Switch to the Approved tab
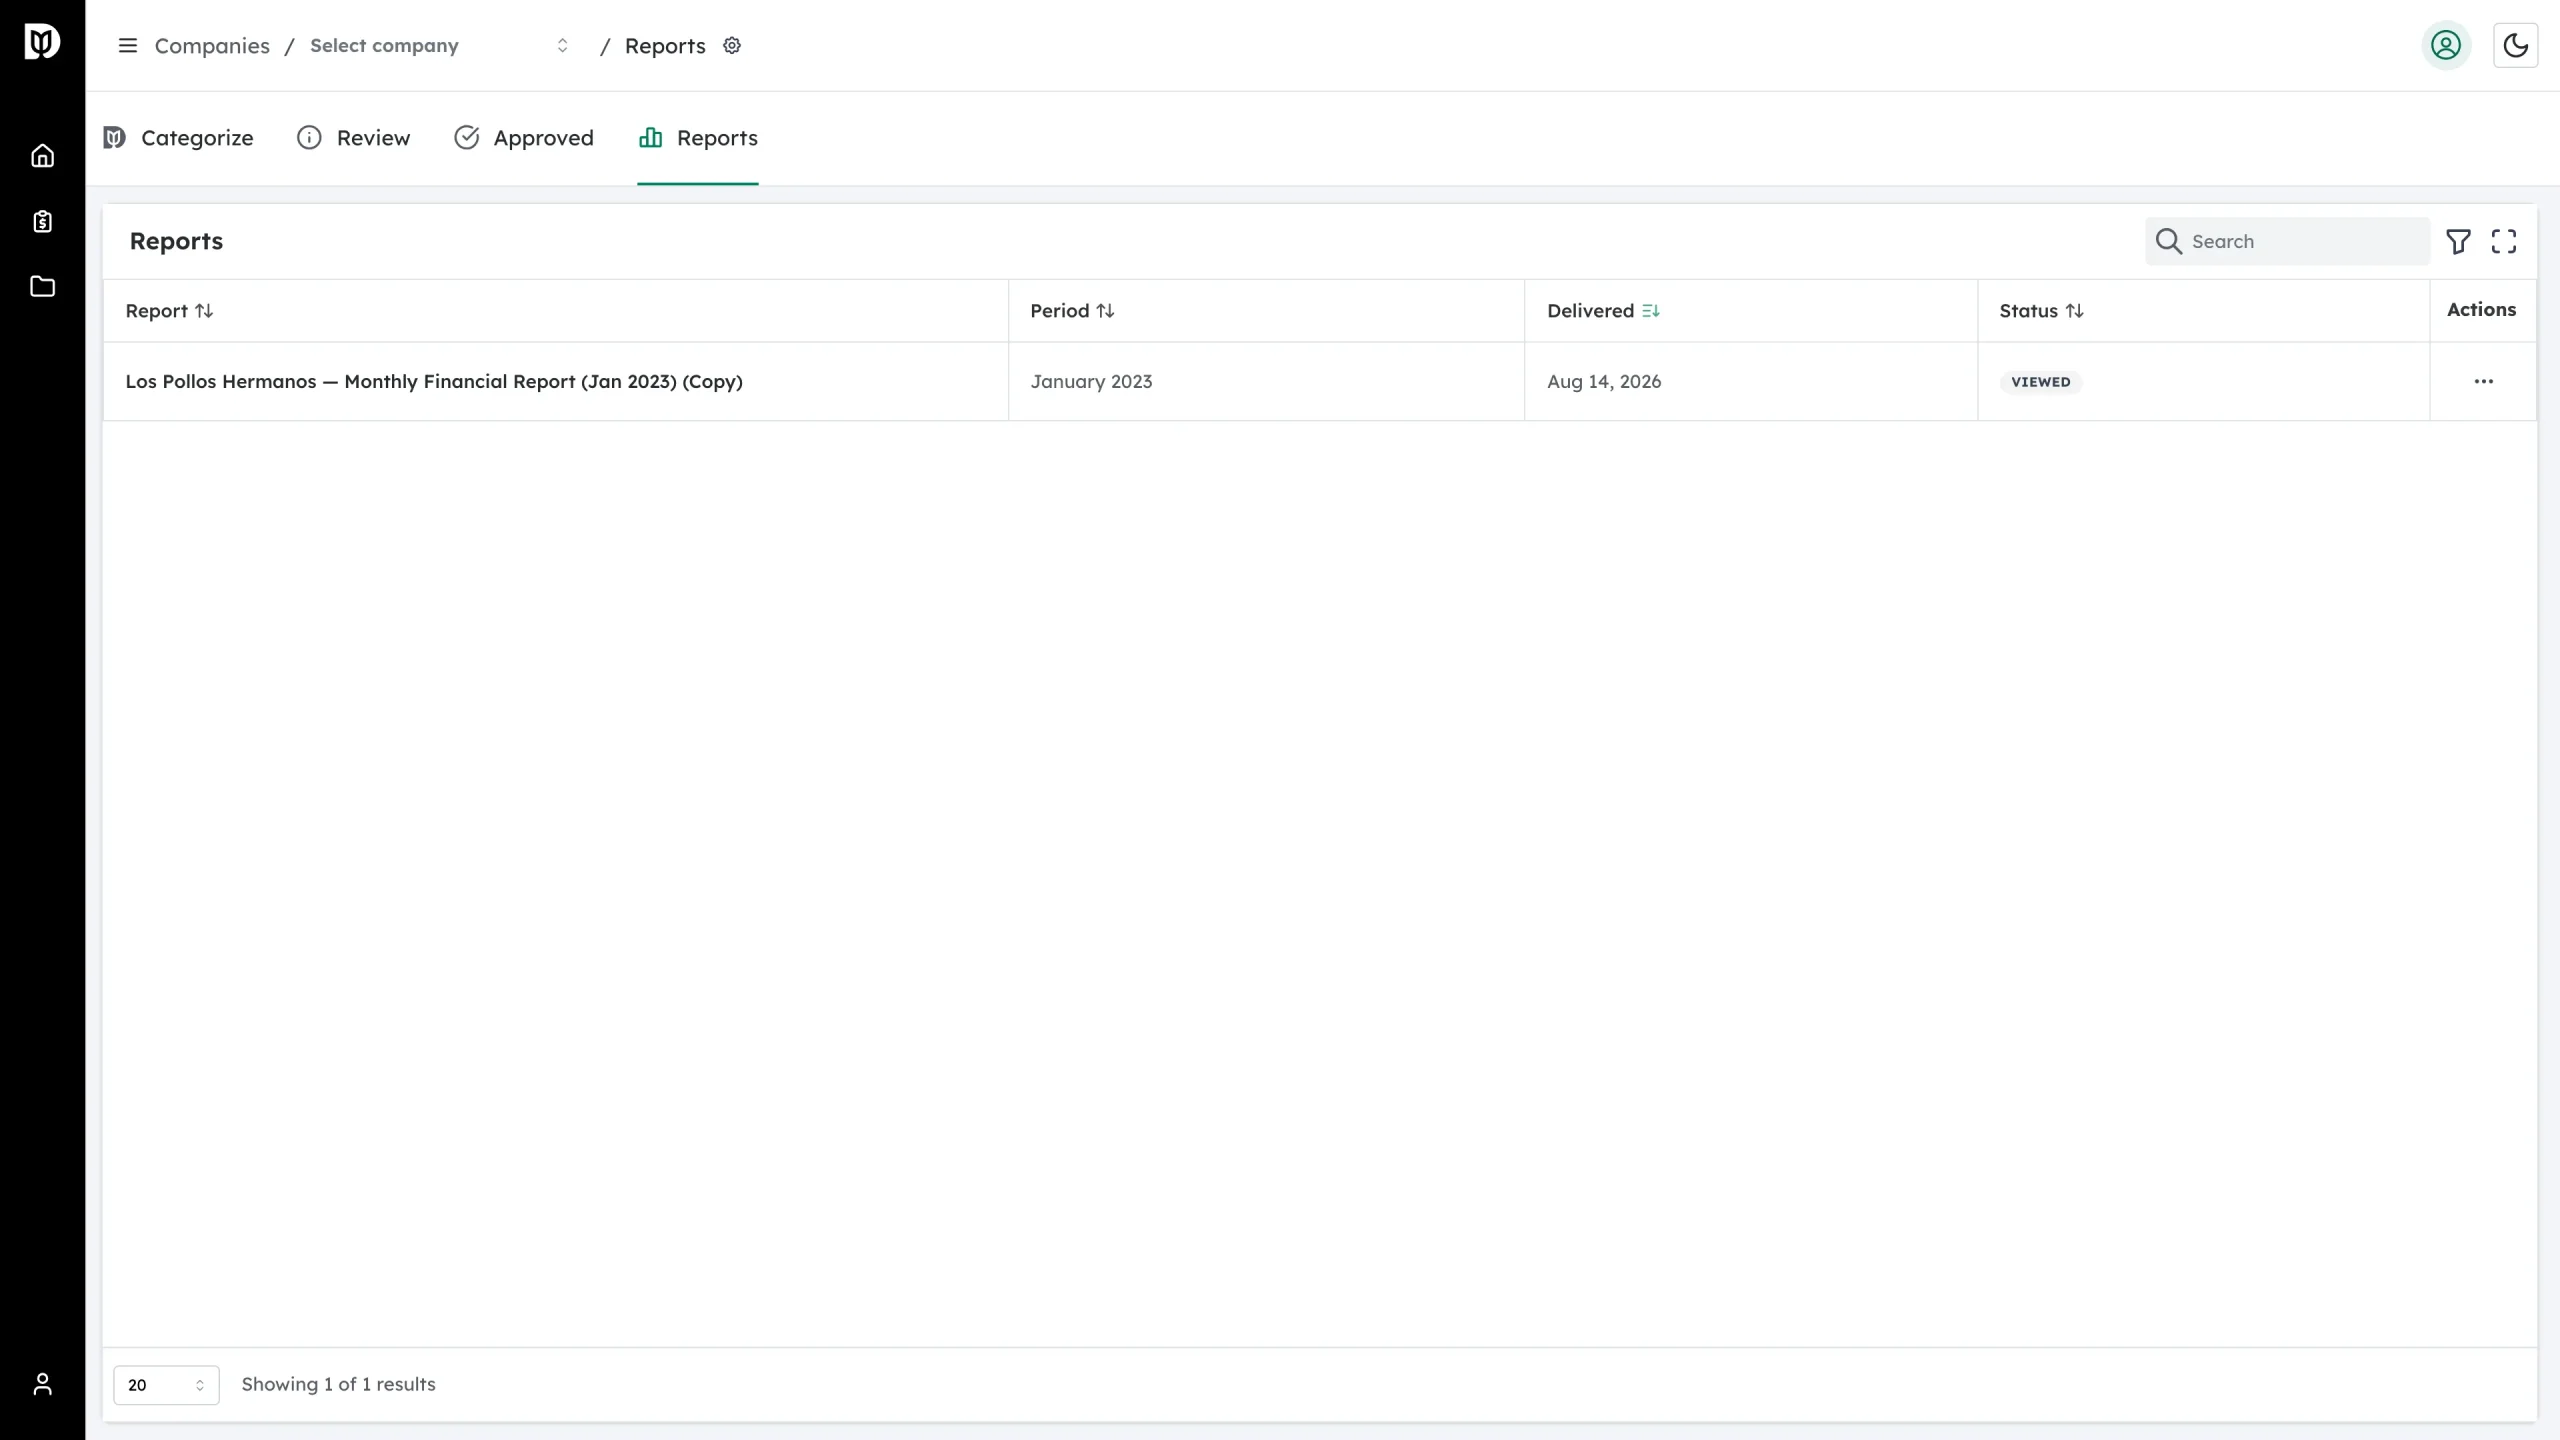The image size is (2560, 1440). tap(524, 138)
